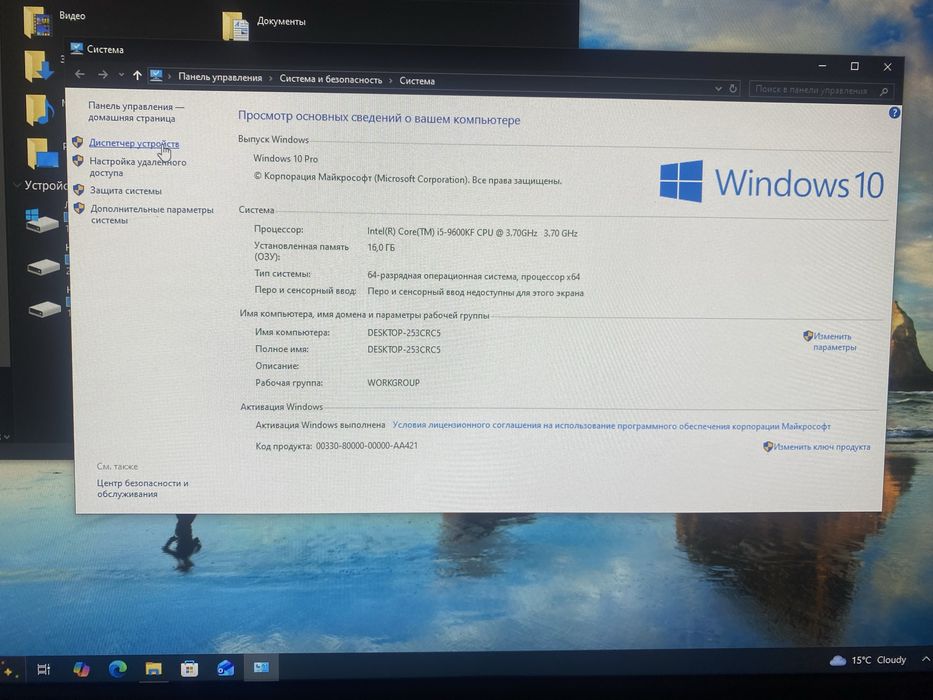Click the 16,0 ГБ memory value
The image size is (933, 700).
(x=381, y=247)
